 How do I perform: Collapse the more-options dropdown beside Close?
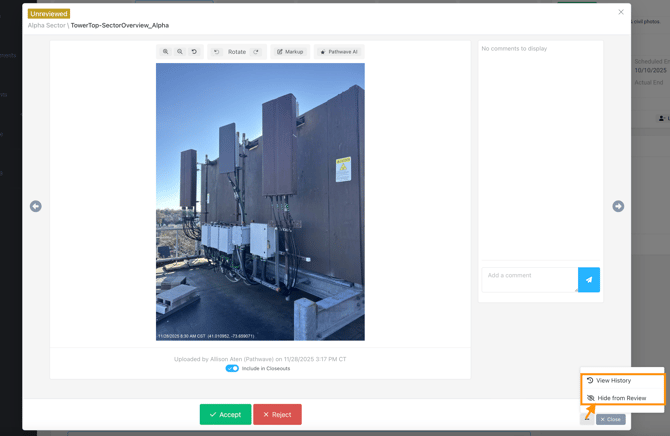(587, 418)
